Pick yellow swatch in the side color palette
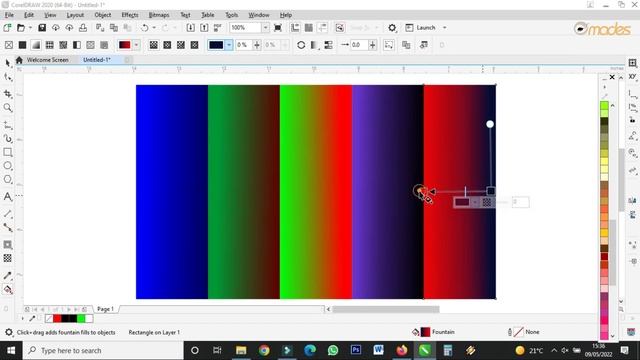This screenshot has width=640, height=360. coord(604,161)
